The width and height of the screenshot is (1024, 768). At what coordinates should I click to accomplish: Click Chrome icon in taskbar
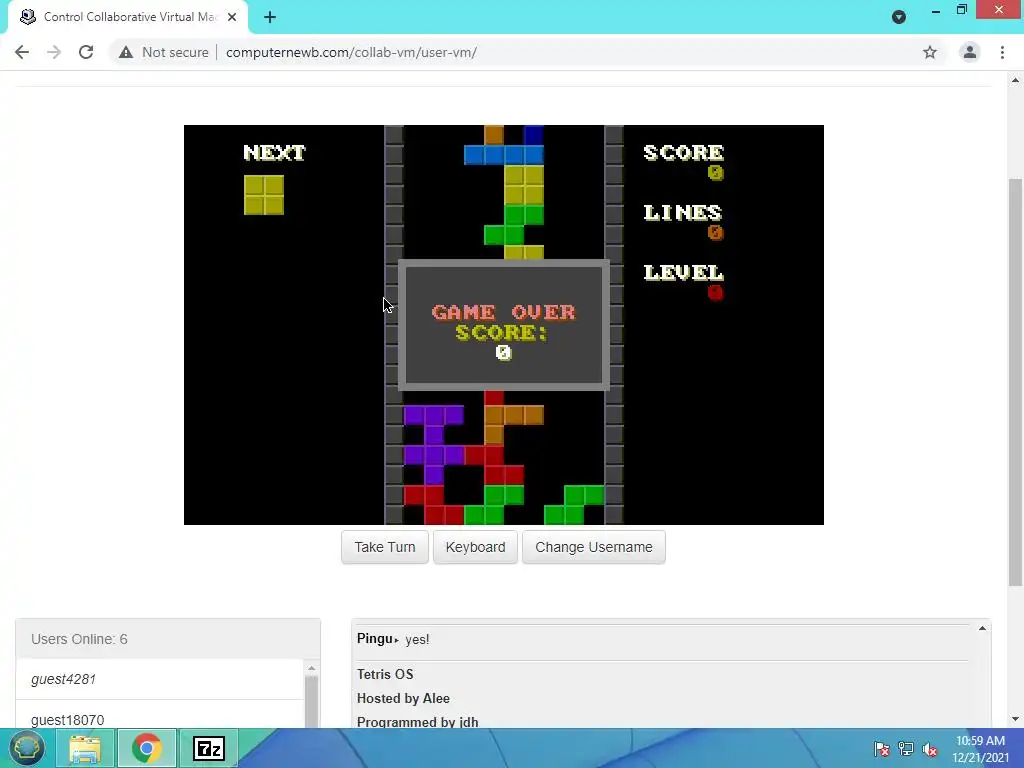coord(146,748)
